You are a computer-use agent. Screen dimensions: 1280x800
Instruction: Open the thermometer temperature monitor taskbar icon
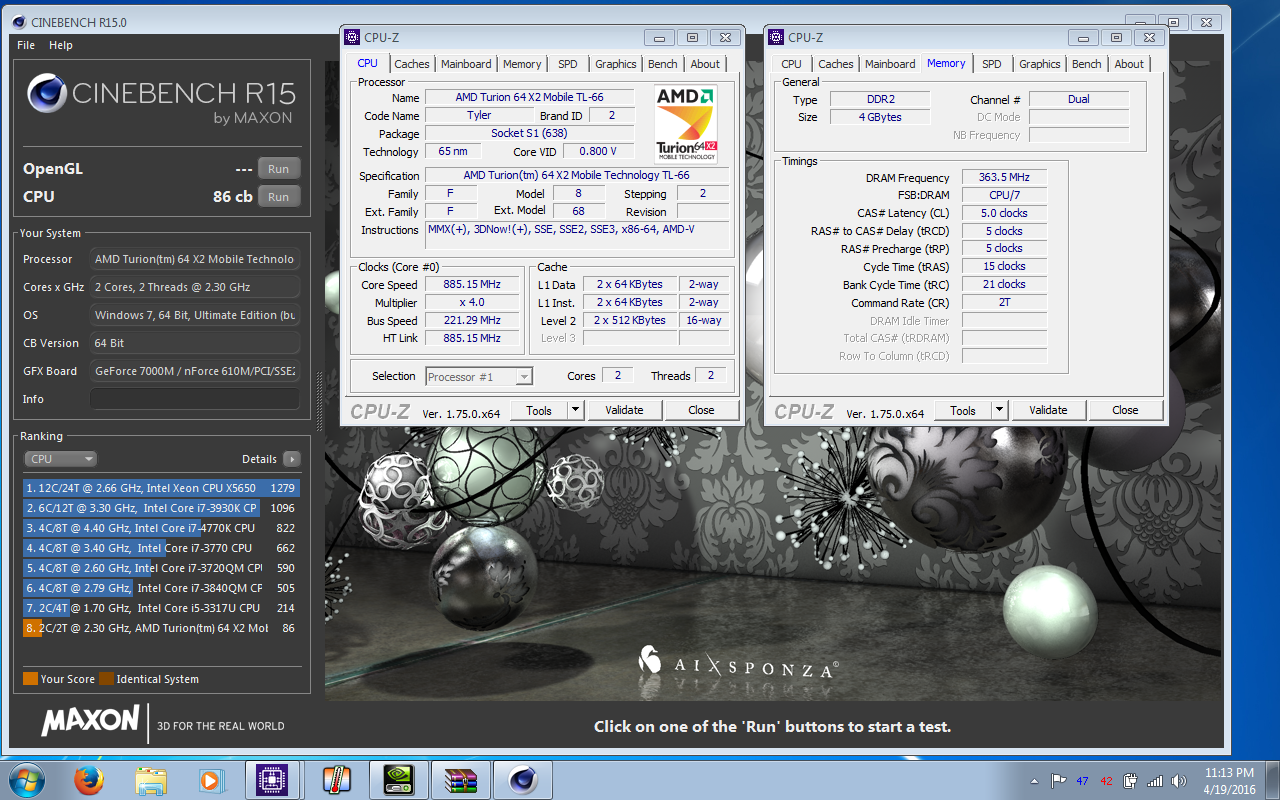point(336,779)
